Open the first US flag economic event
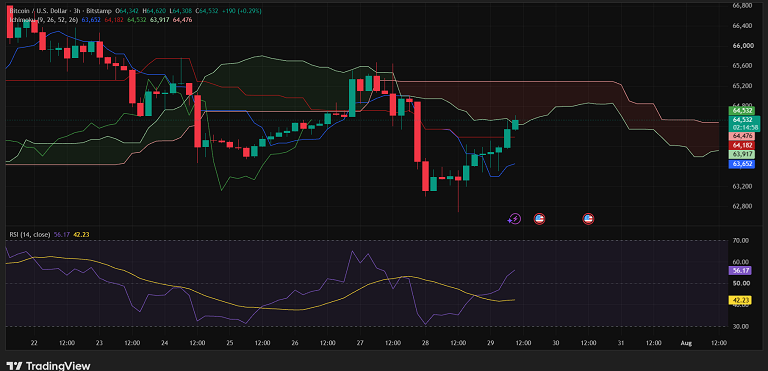 (539, 219)
